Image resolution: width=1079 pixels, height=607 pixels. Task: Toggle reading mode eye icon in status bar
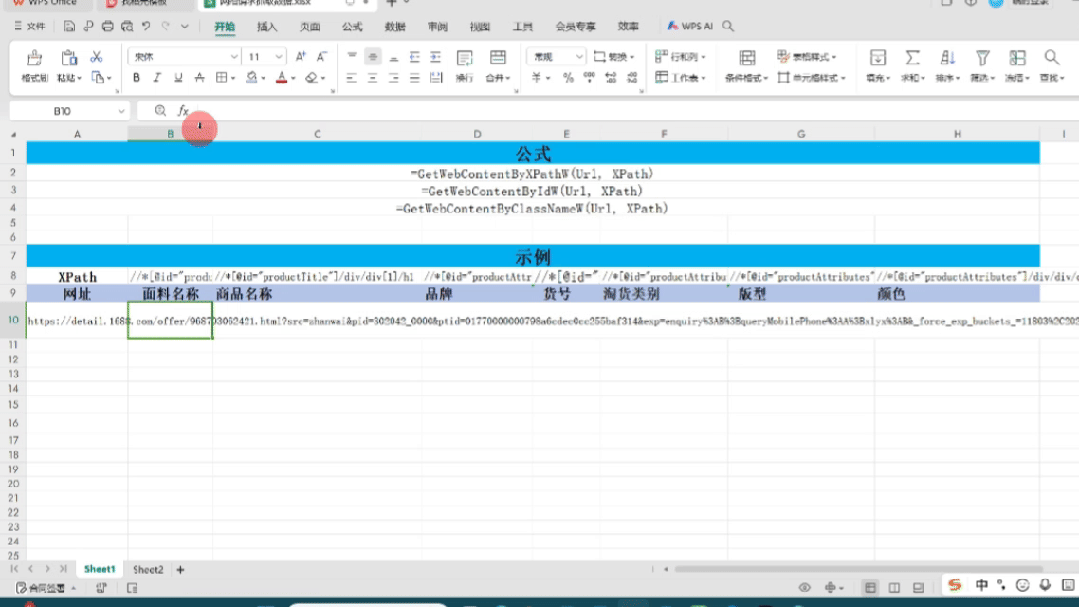pyautogui.click(x=804, y=588)
